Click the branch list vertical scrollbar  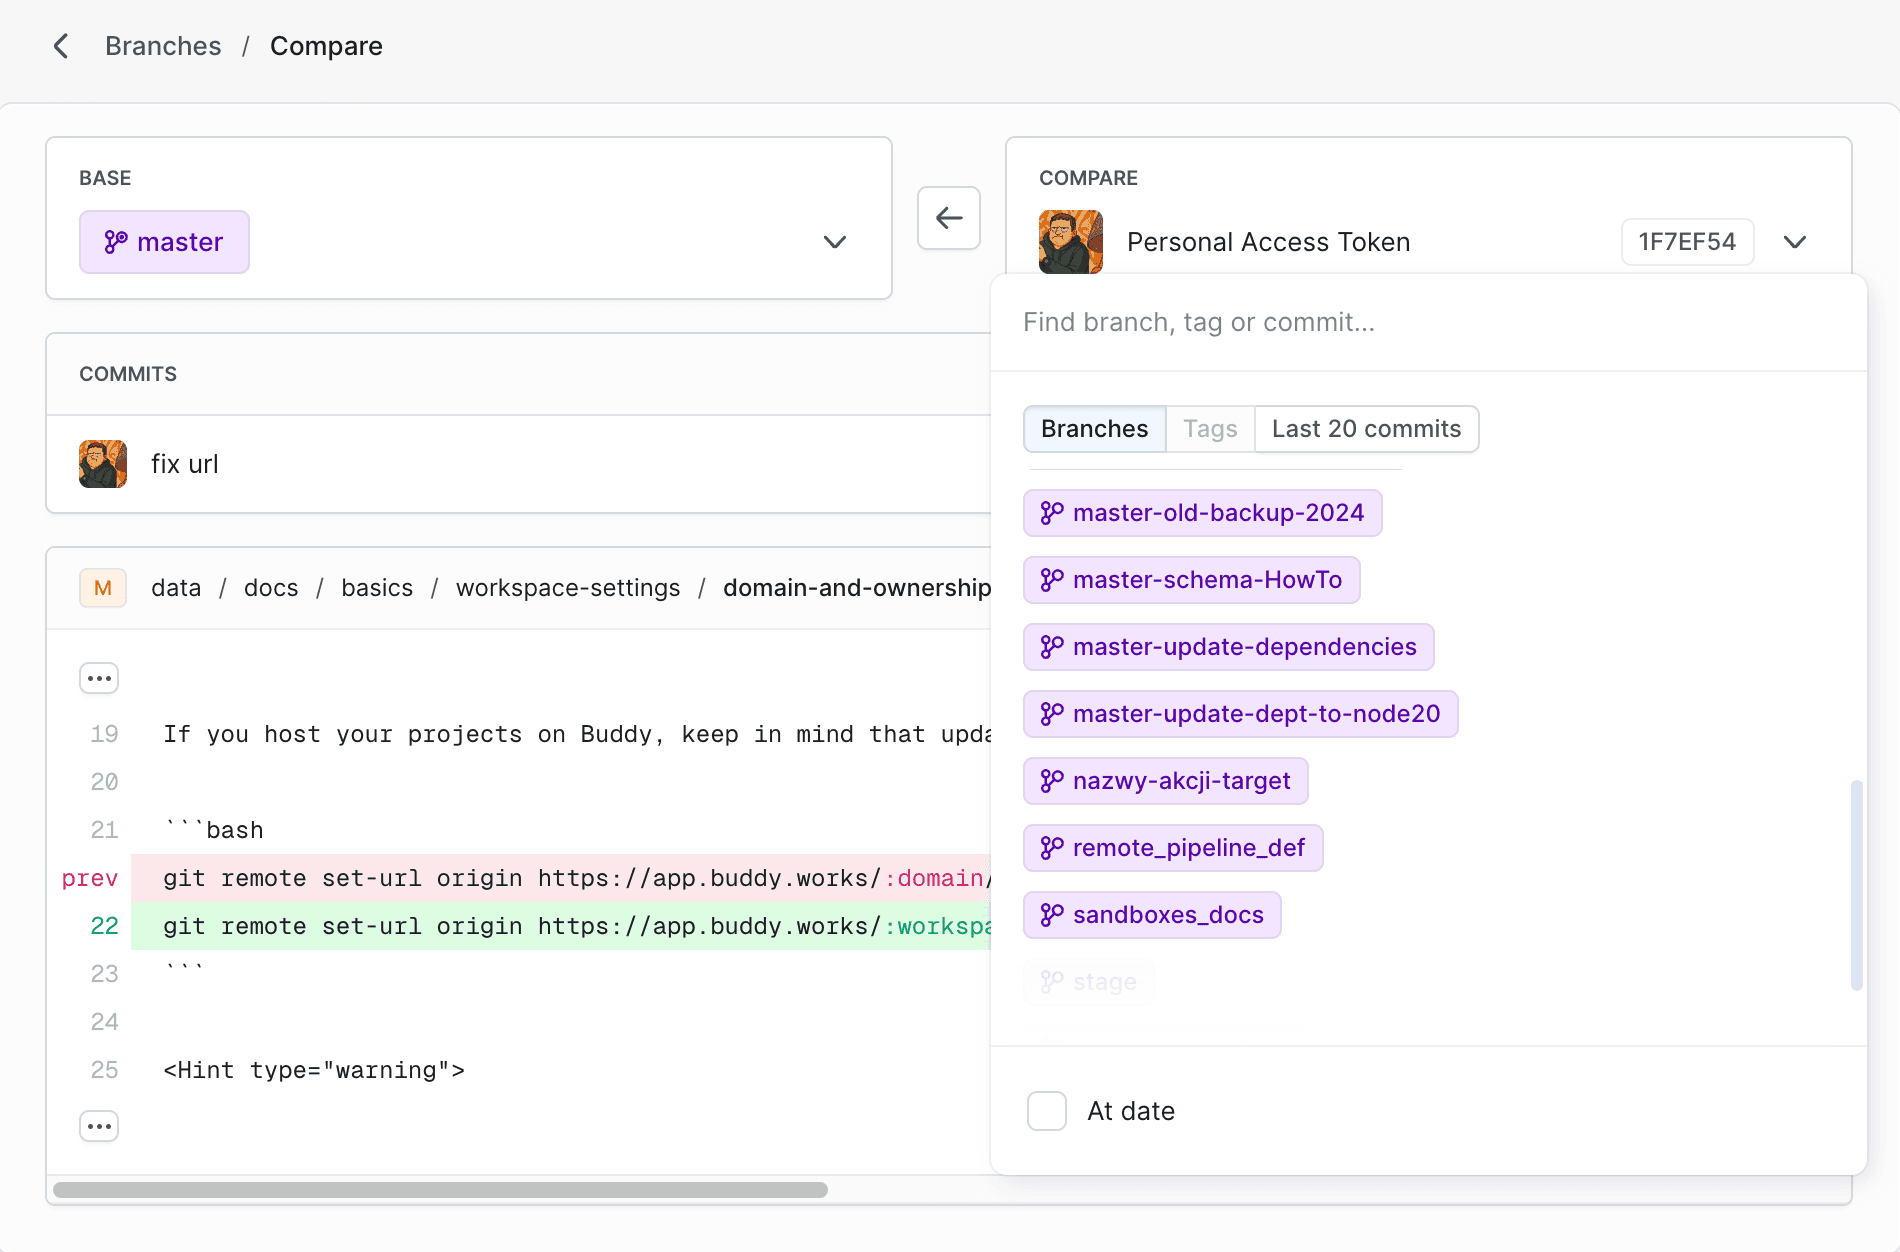pos(1857,885)
